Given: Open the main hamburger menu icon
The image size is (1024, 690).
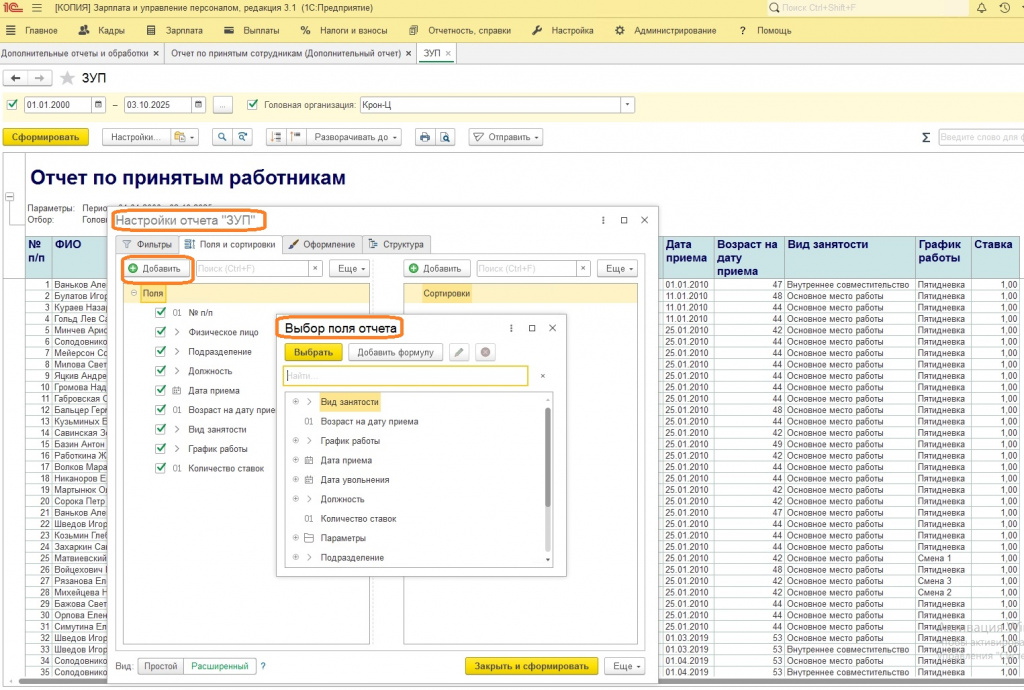Looking at the screenshot, I should coord(37,8).
